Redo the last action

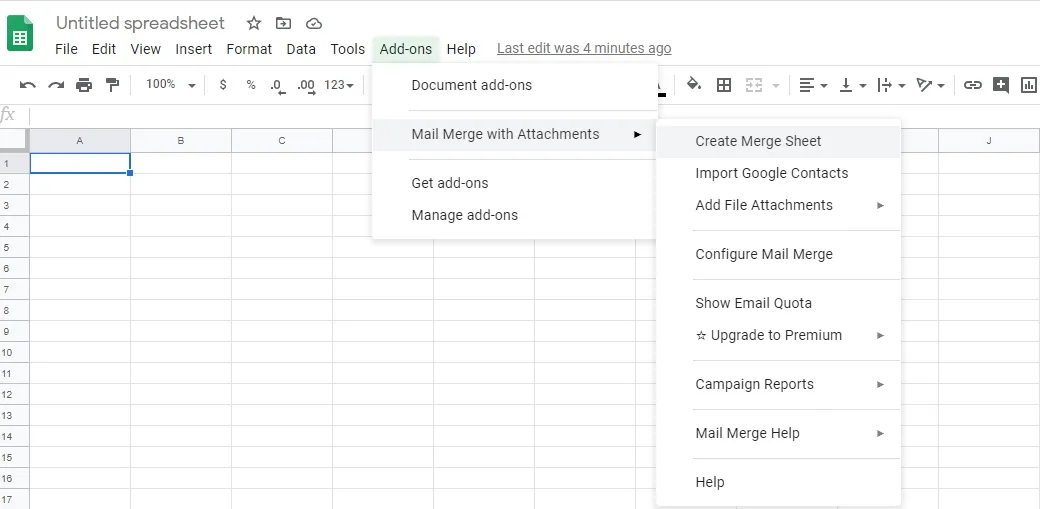click(x=56, y=85)
